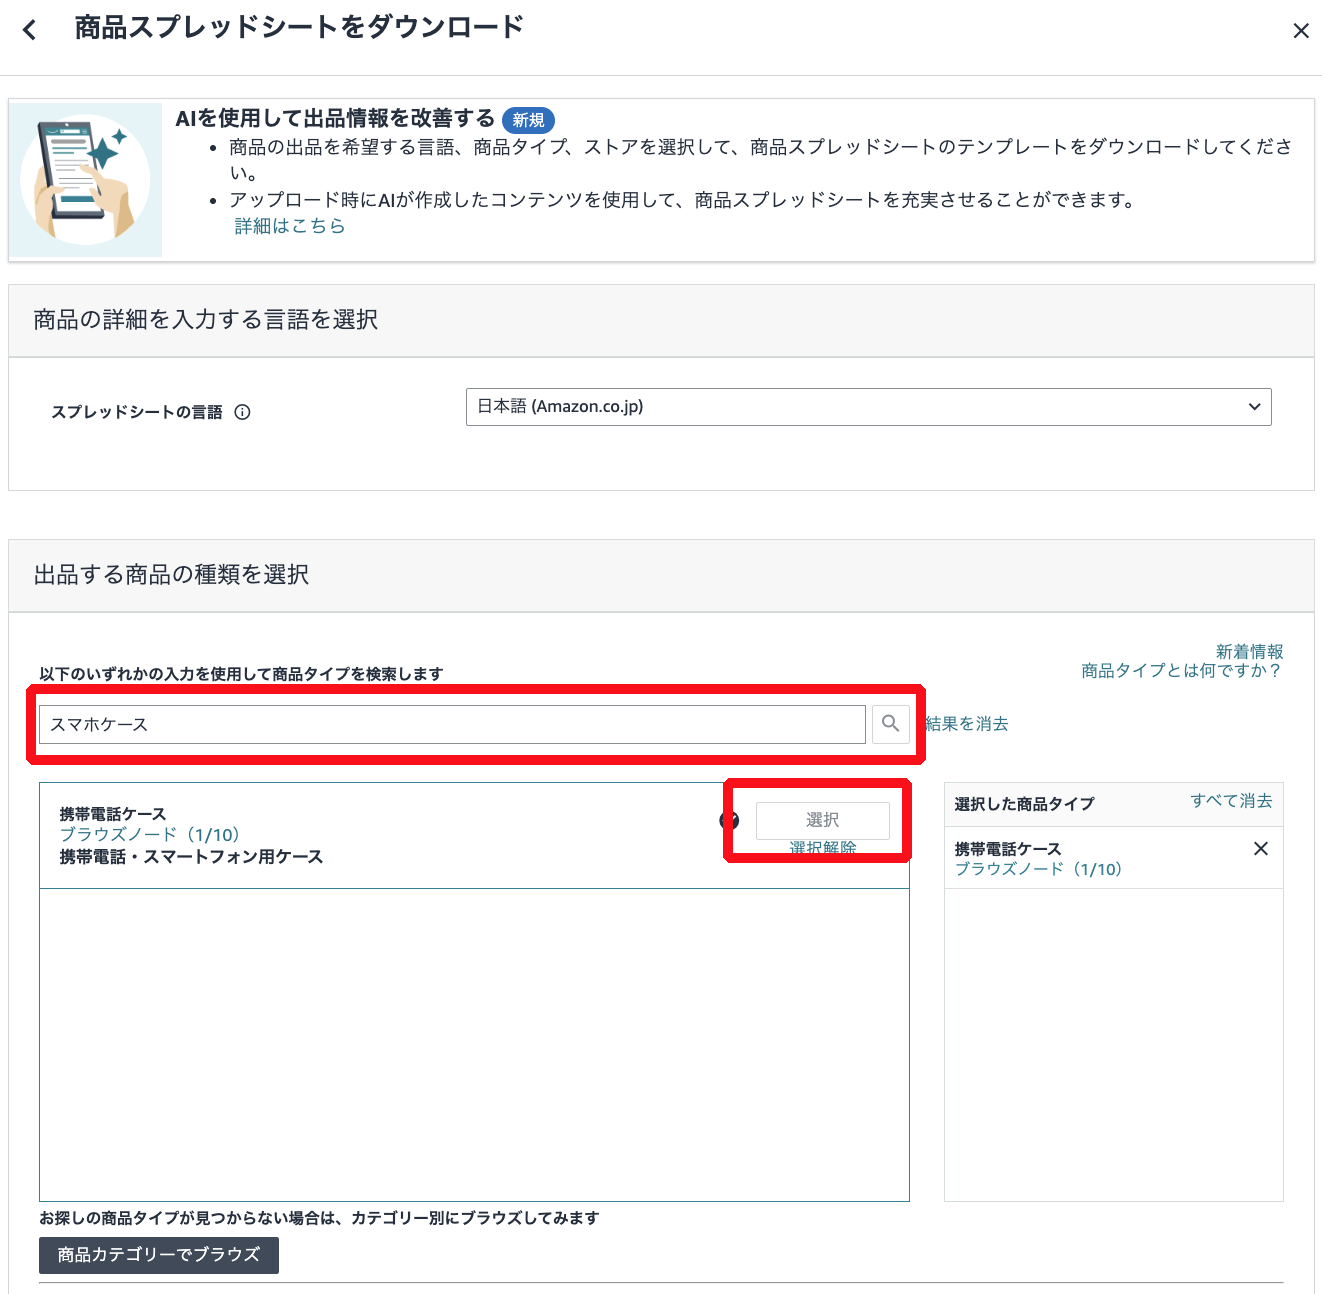Click the スマホケース search input field
Screen dimensions: 1322x1294
(452, 724)
